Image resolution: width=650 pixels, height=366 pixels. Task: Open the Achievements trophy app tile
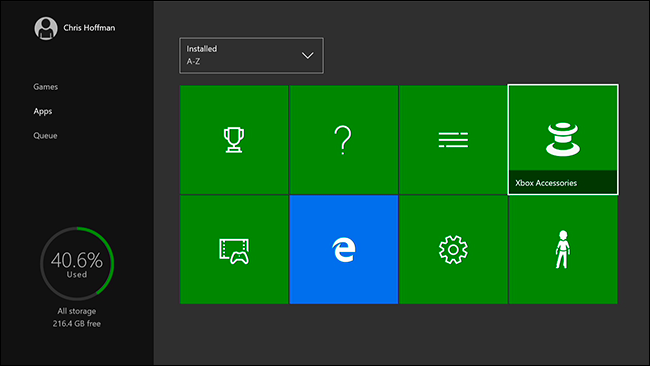click(x=234, y=140)
